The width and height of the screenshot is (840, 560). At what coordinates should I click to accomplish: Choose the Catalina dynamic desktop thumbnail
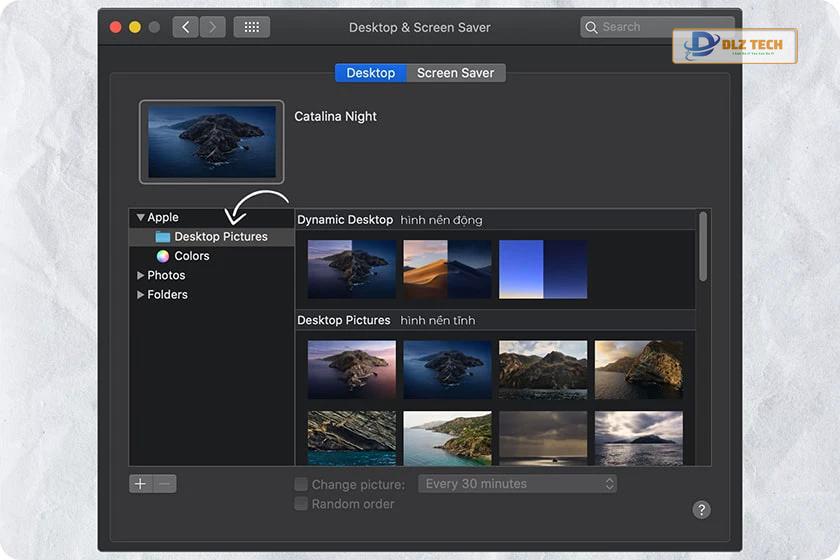click(x=352, y=269)
